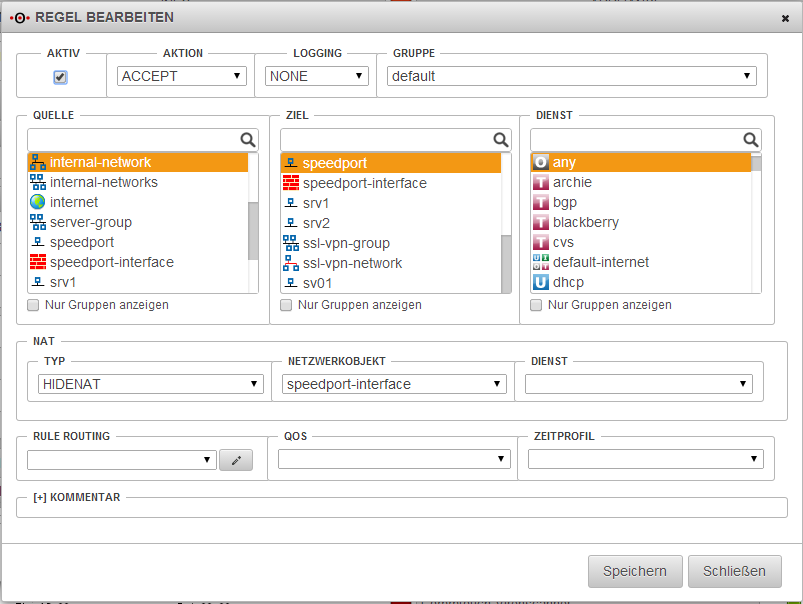The image size is (803, 604).
Task: Select ssl-vpn-group in the Ziel list
Action: click(346, 243)
